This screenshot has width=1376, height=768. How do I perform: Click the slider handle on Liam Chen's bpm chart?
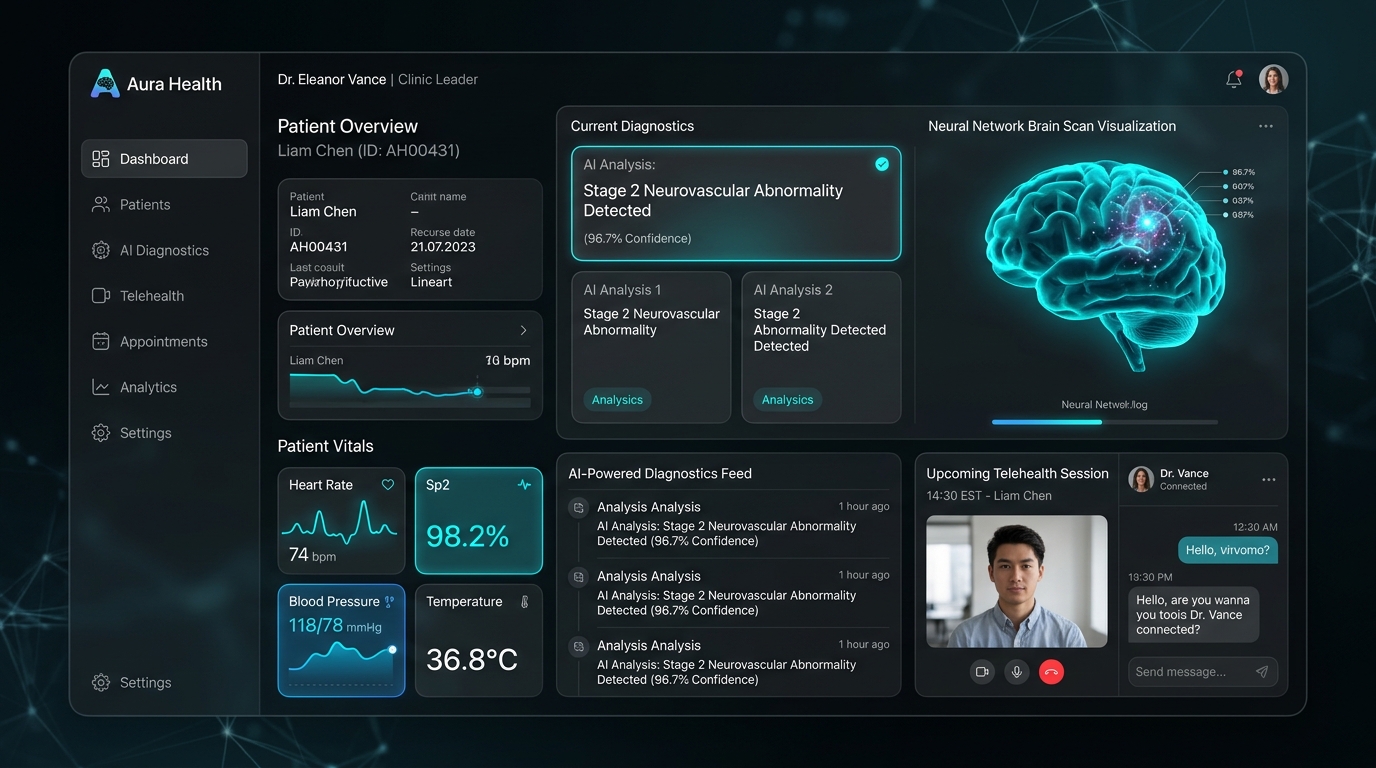(x=477, y=391)
